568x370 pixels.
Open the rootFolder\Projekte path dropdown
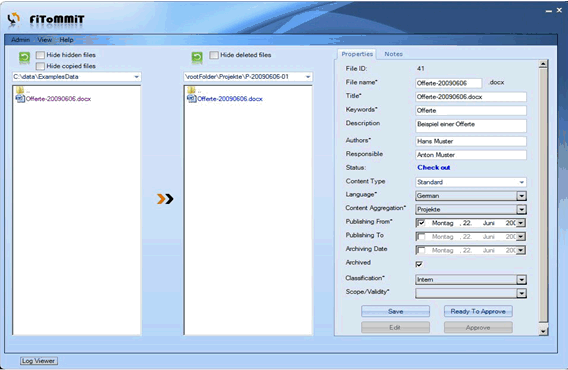click(308, 77)
